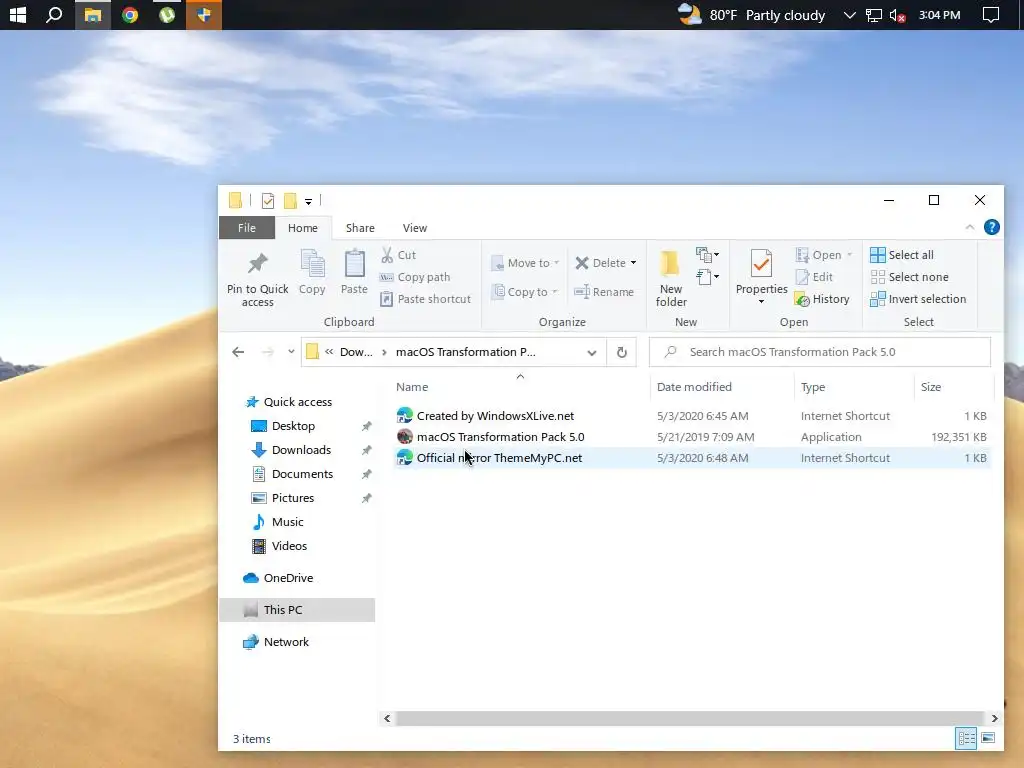Create a New folder from ribbon
The width and height of the screenshot is (1024, 768).
tap(671, 279)
